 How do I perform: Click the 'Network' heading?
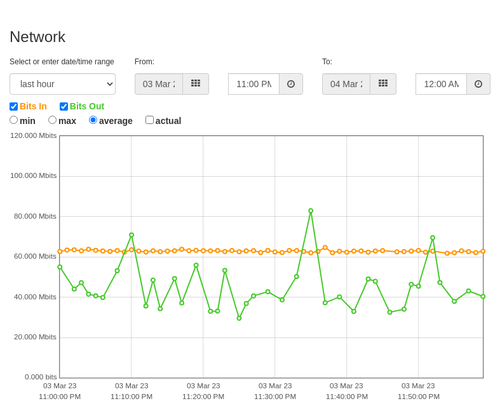point(37,37)
